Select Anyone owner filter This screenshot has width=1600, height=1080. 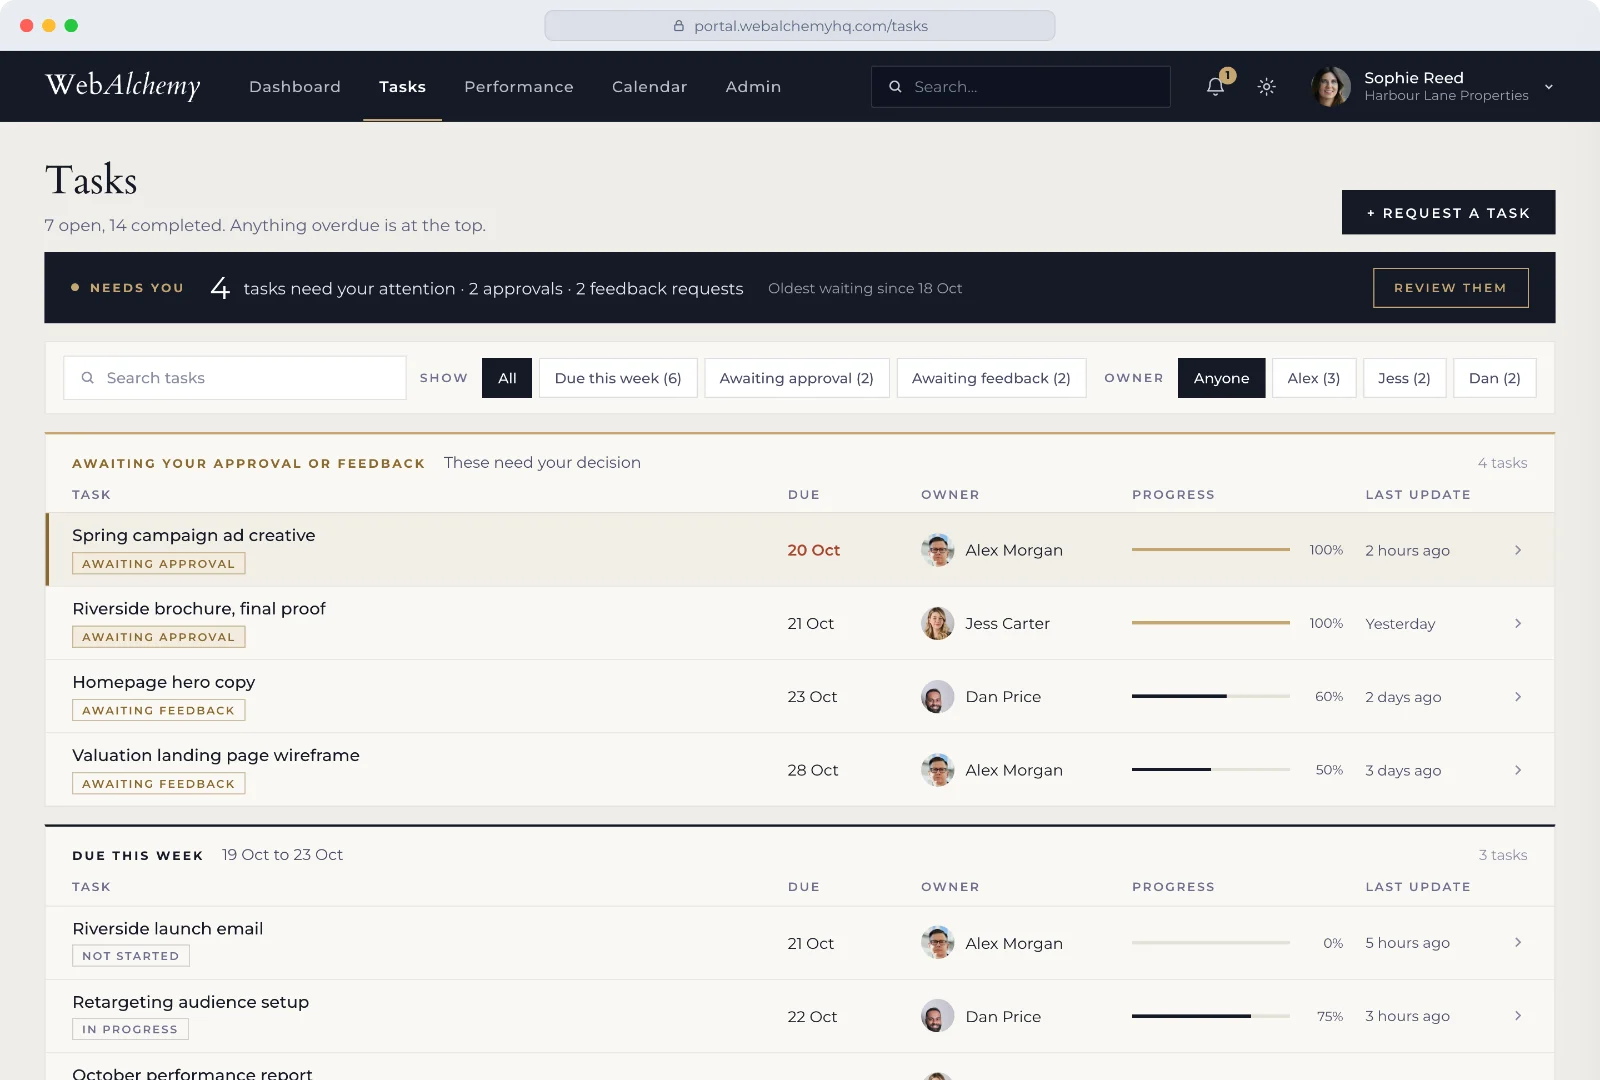pos(1221,378)
